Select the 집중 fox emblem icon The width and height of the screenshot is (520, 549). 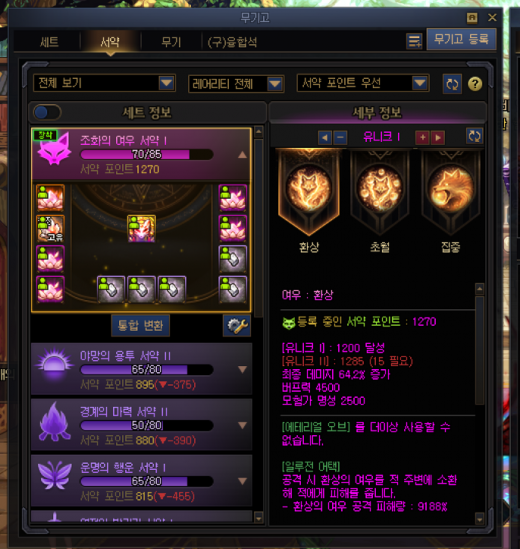pyautogui.click(x=451, y=188)
